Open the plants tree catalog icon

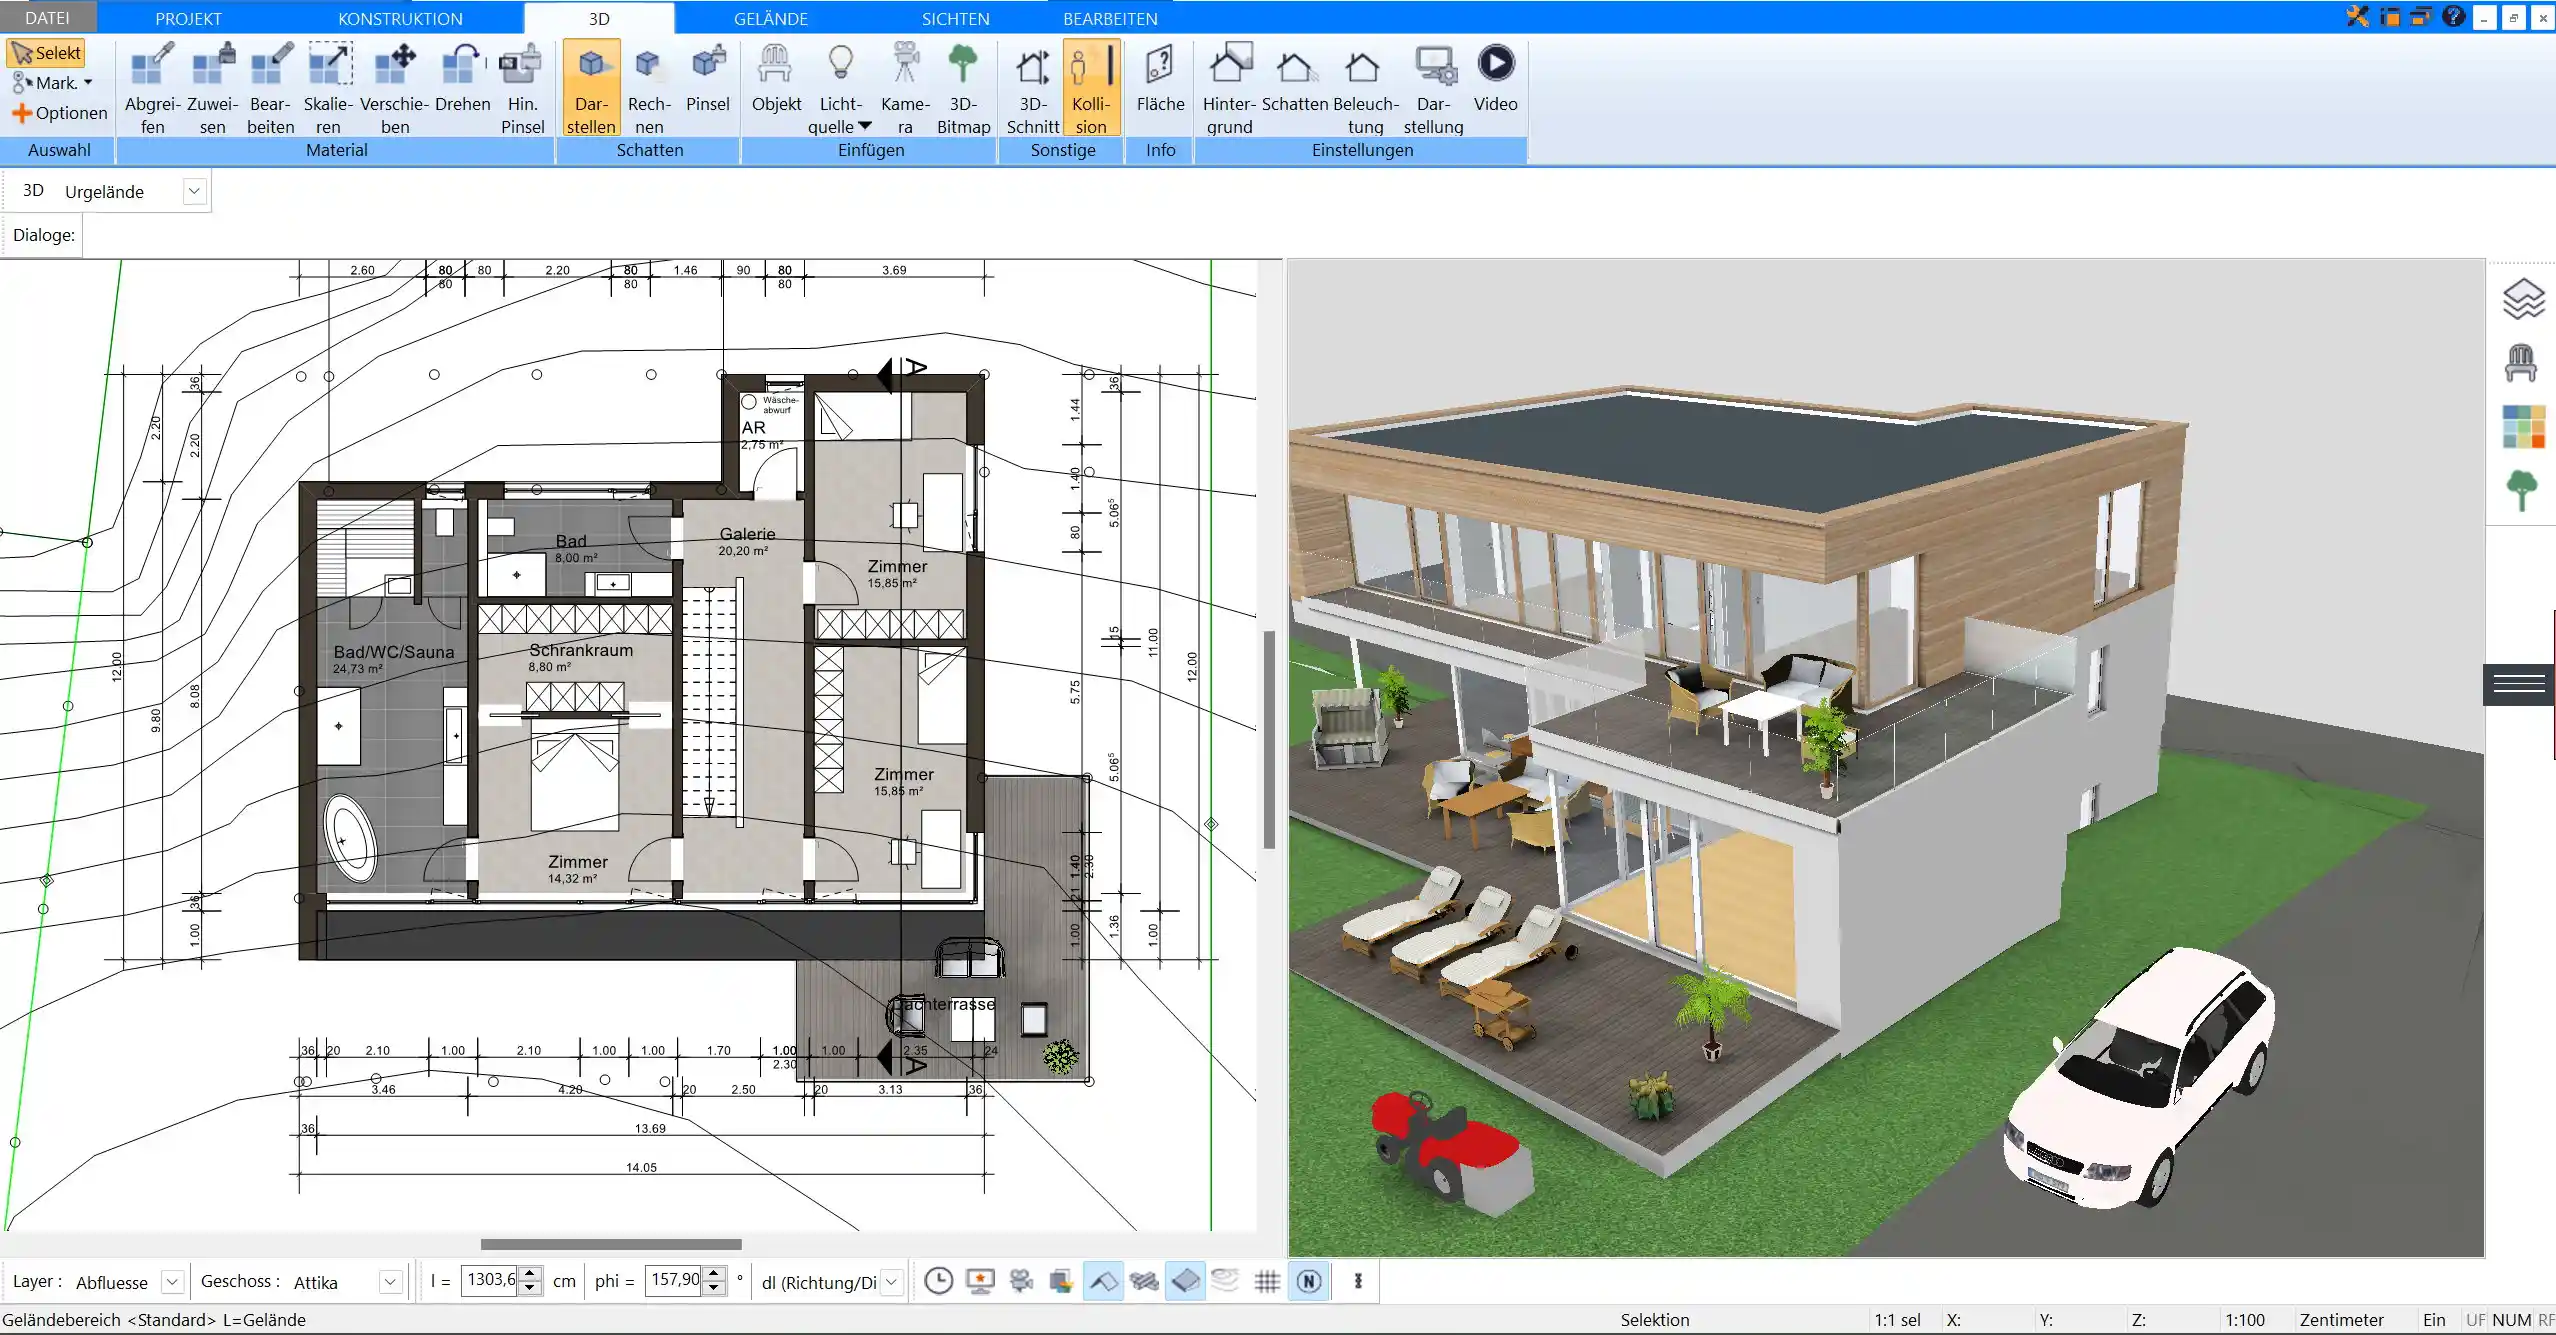point(2522,490)
